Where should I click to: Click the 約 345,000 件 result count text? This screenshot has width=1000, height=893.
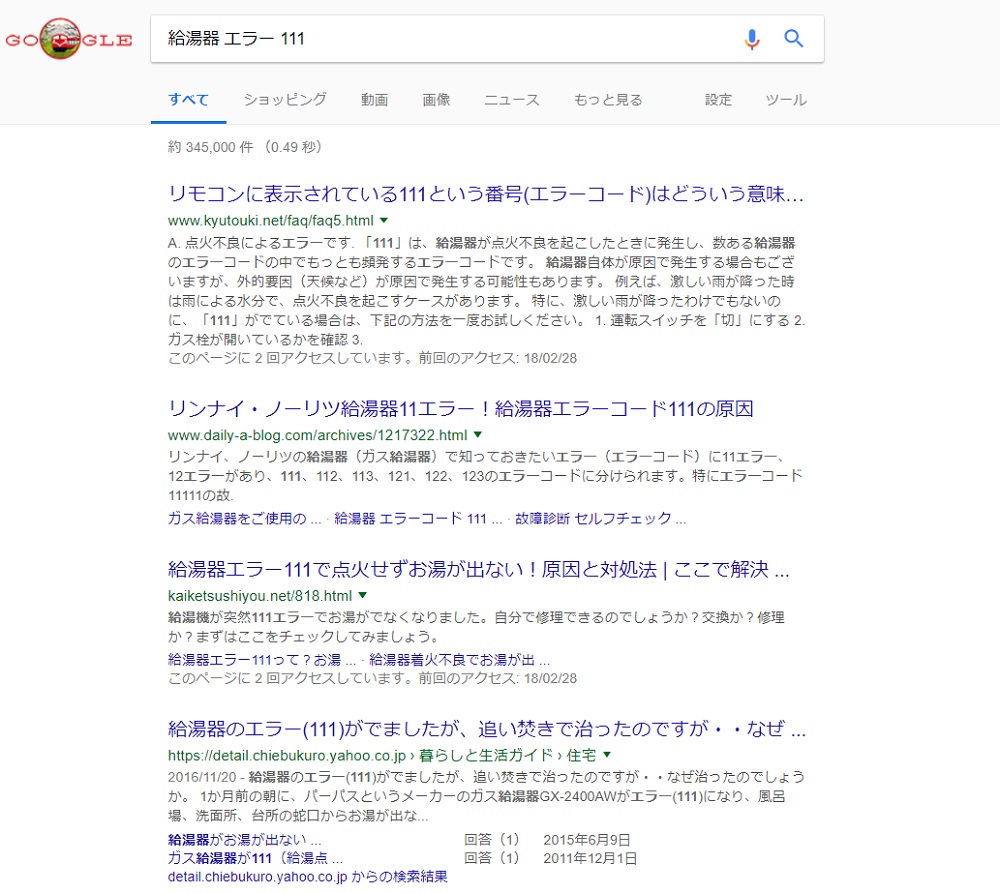210,147
